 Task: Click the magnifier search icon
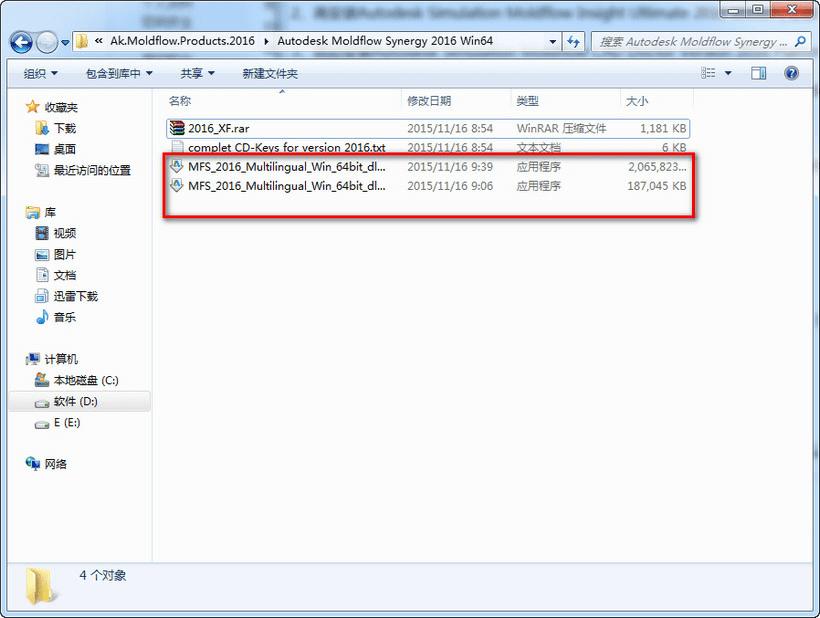click(800, 41)
